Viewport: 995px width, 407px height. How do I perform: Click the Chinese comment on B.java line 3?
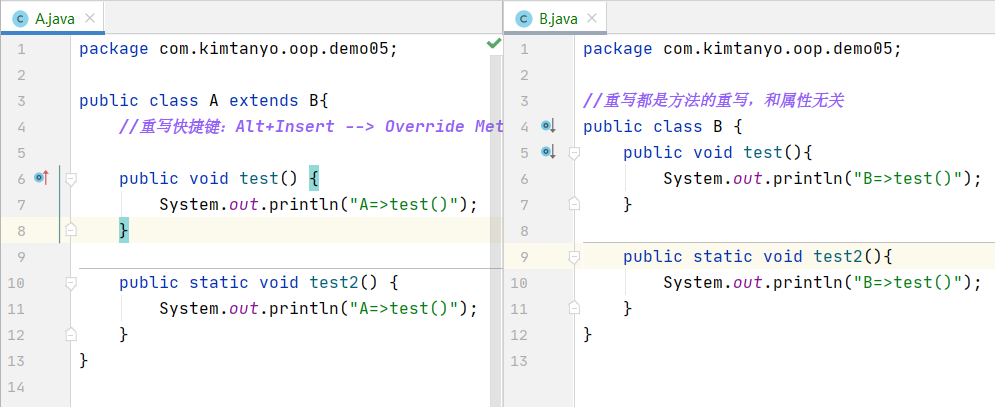point(713,101)
